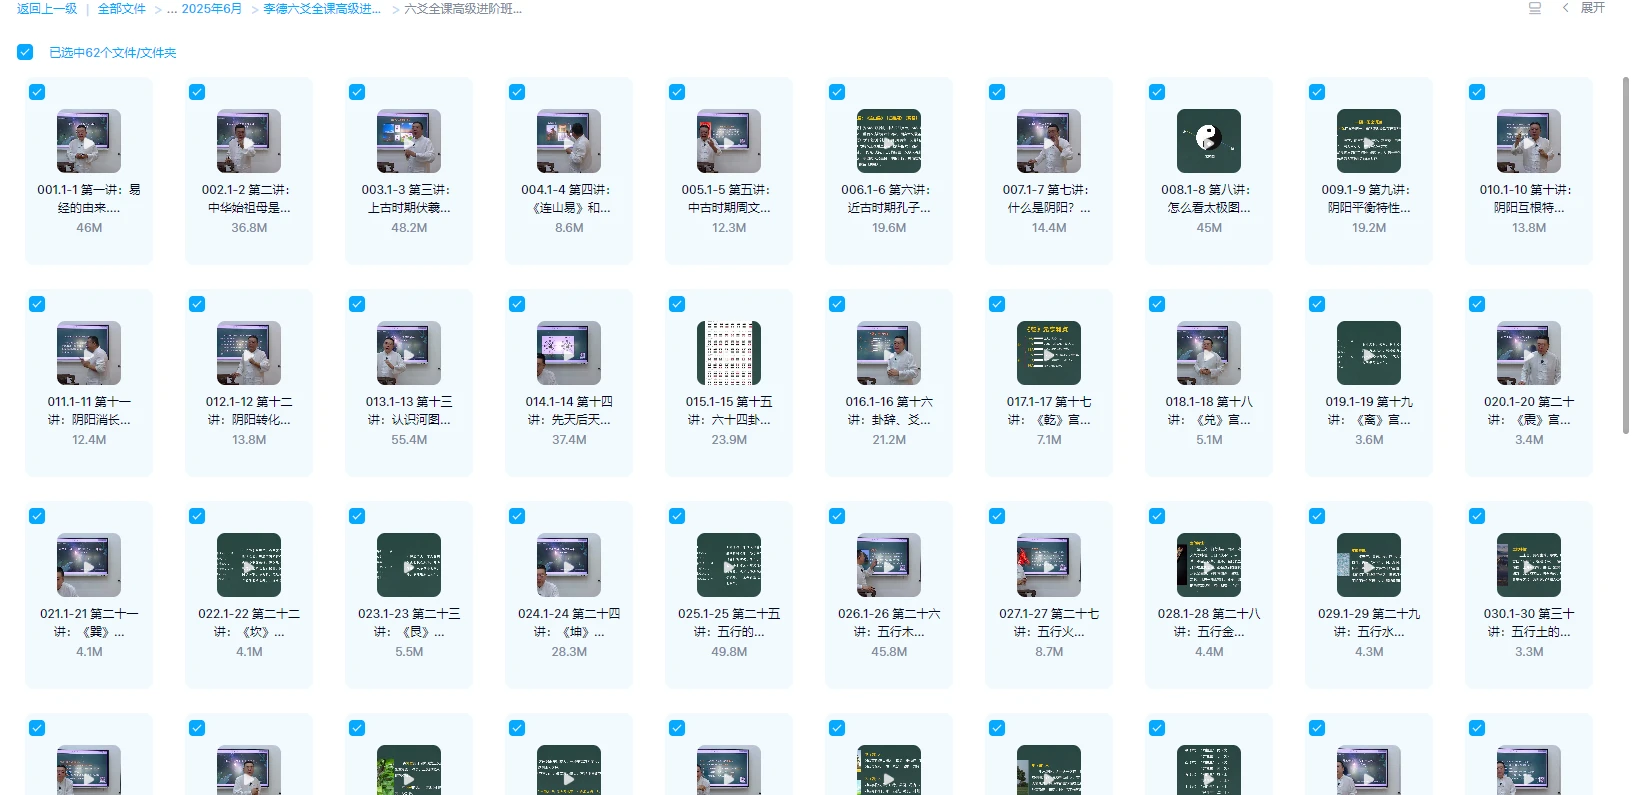Play video 013.1-13 认识河图 thumbnail
1633x795 pixels.
click(408, 353)
